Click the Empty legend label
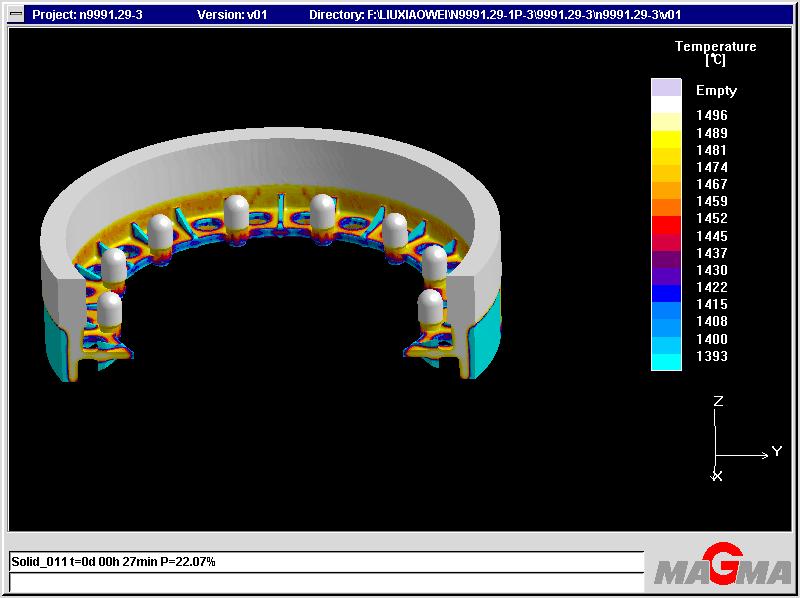Image resolution: width=800 pixels, height=598 pixels. [716, 91]
